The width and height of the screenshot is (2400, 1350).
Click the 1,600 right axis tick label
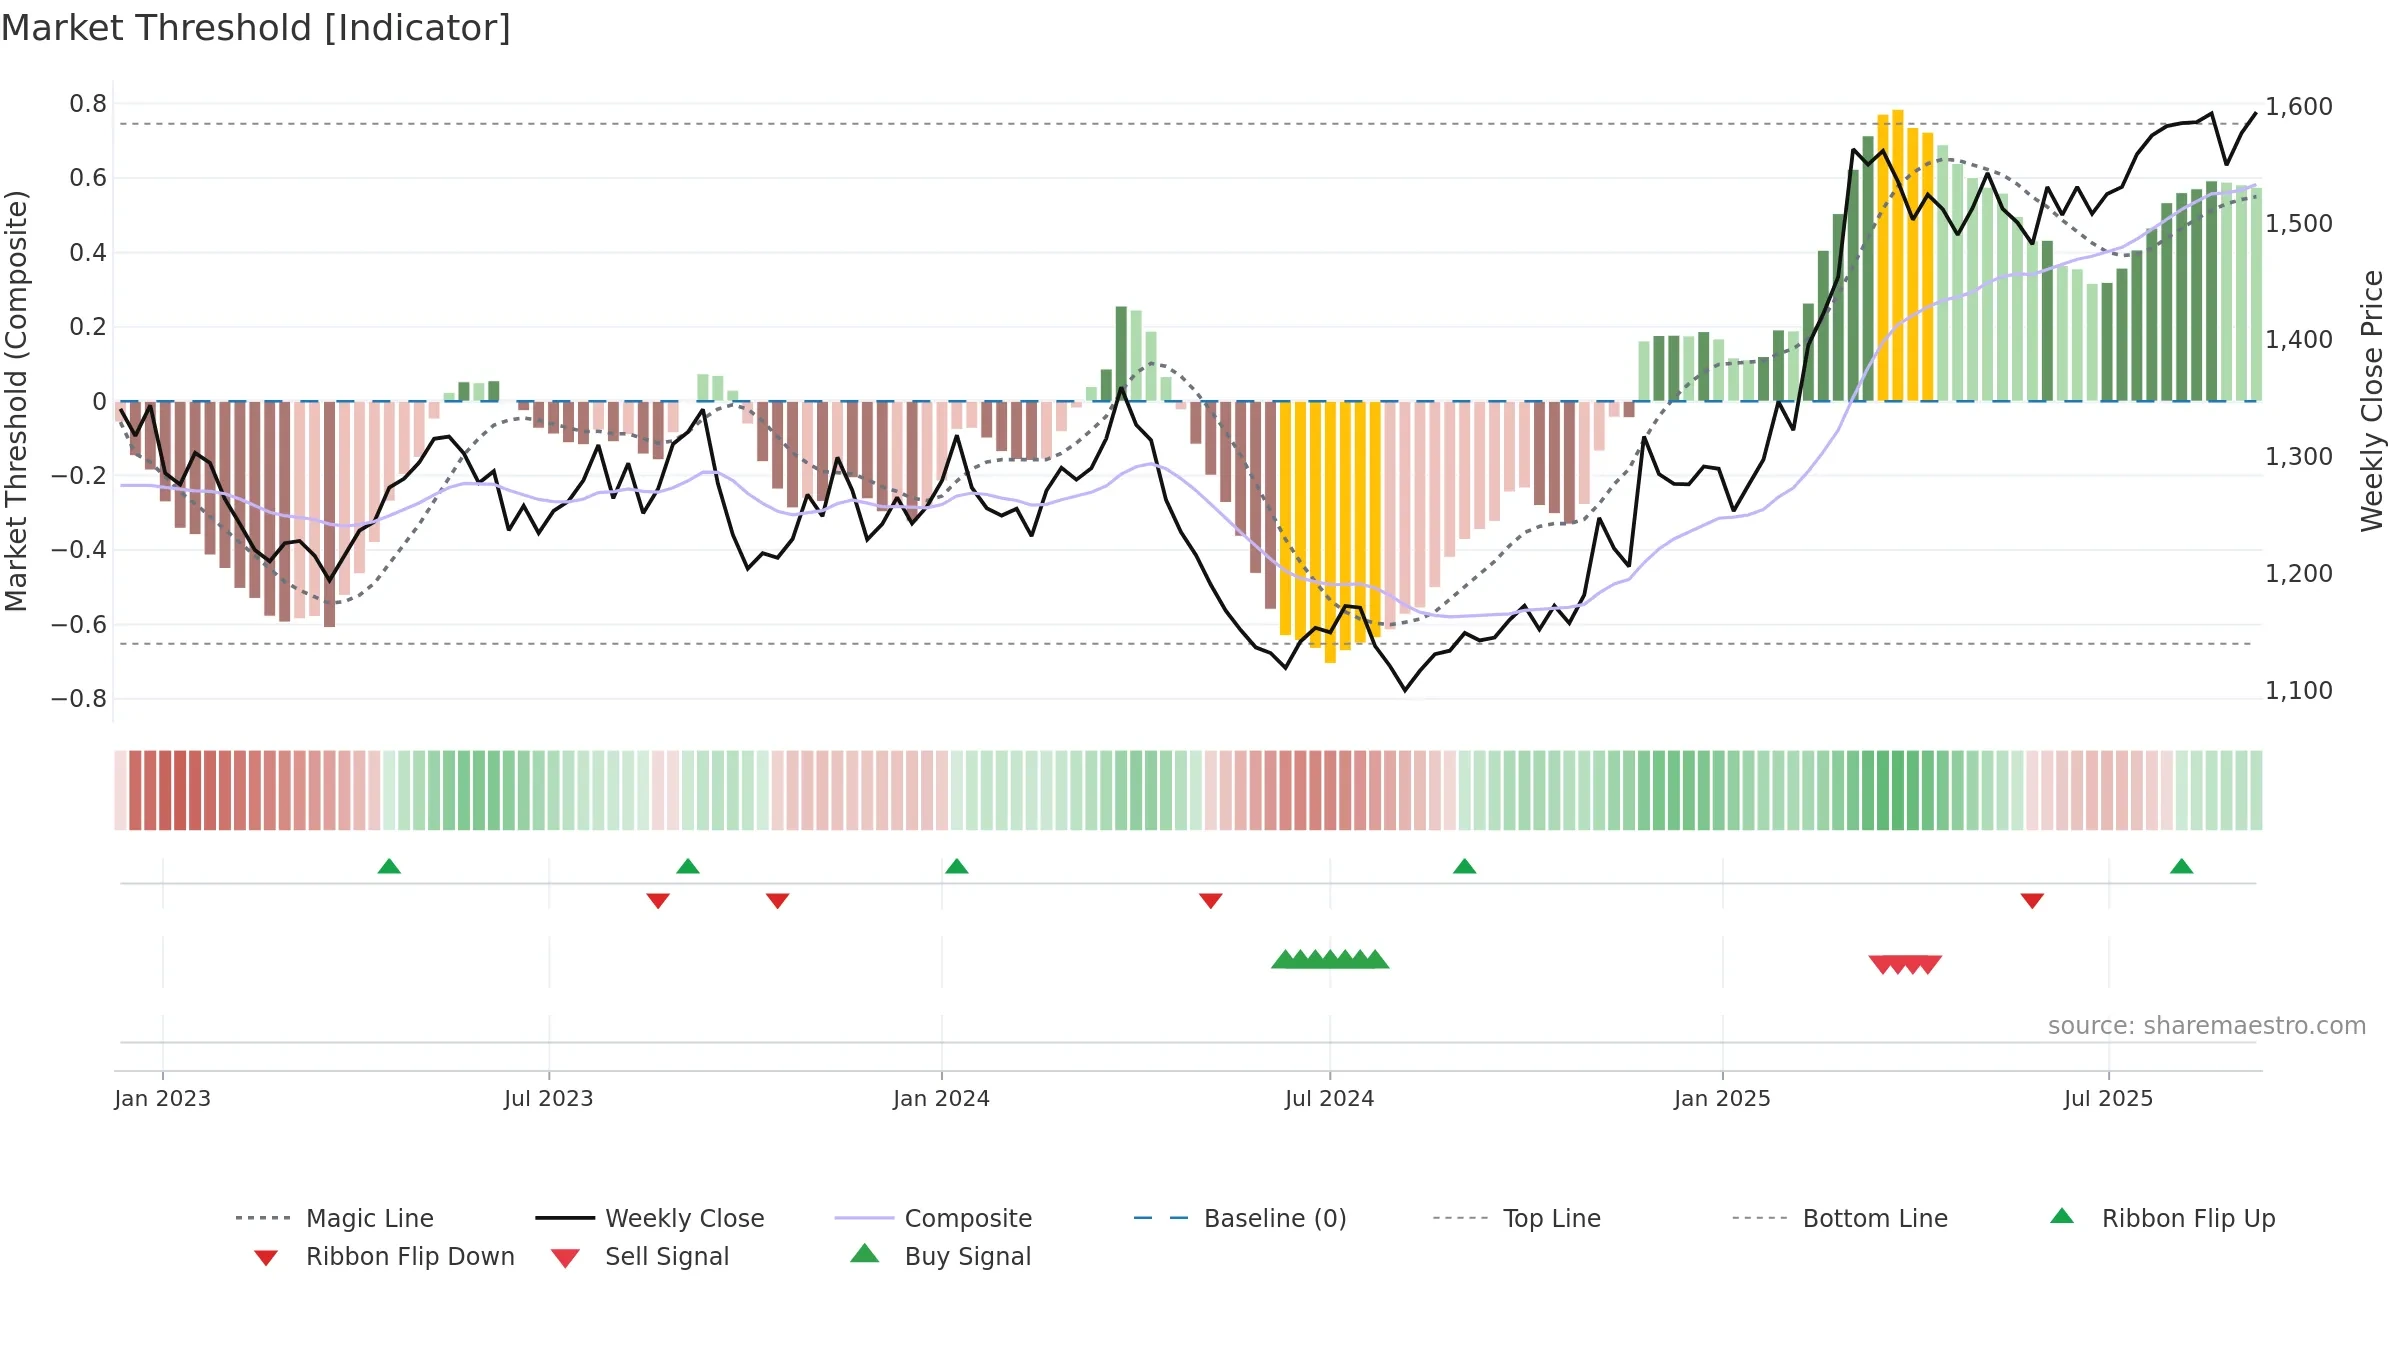pyautogui.click(x=2299, y=106)
